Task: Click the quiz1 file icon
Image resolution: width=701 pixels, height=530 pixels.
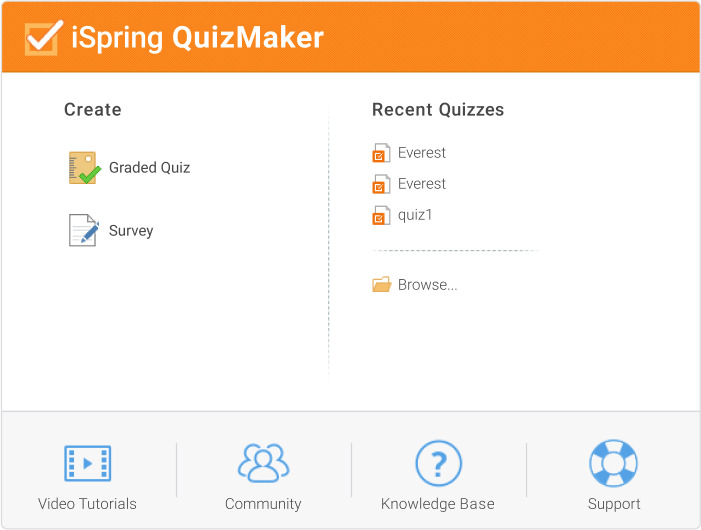Action: 381,216
